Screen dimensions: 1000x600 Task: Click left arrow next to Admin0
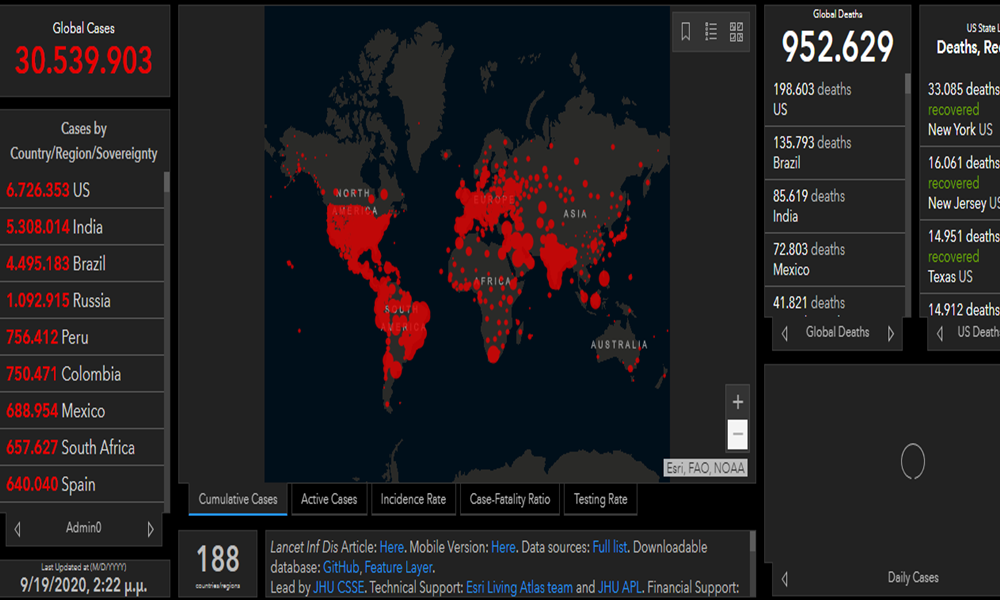tap(17, 528)
